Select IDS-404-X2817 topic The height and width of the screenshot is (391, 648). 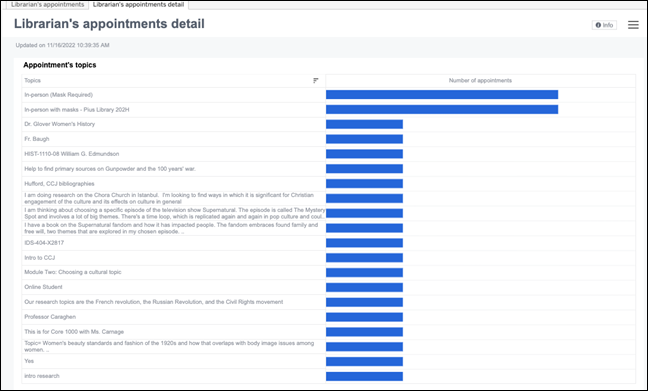point(44,243)
